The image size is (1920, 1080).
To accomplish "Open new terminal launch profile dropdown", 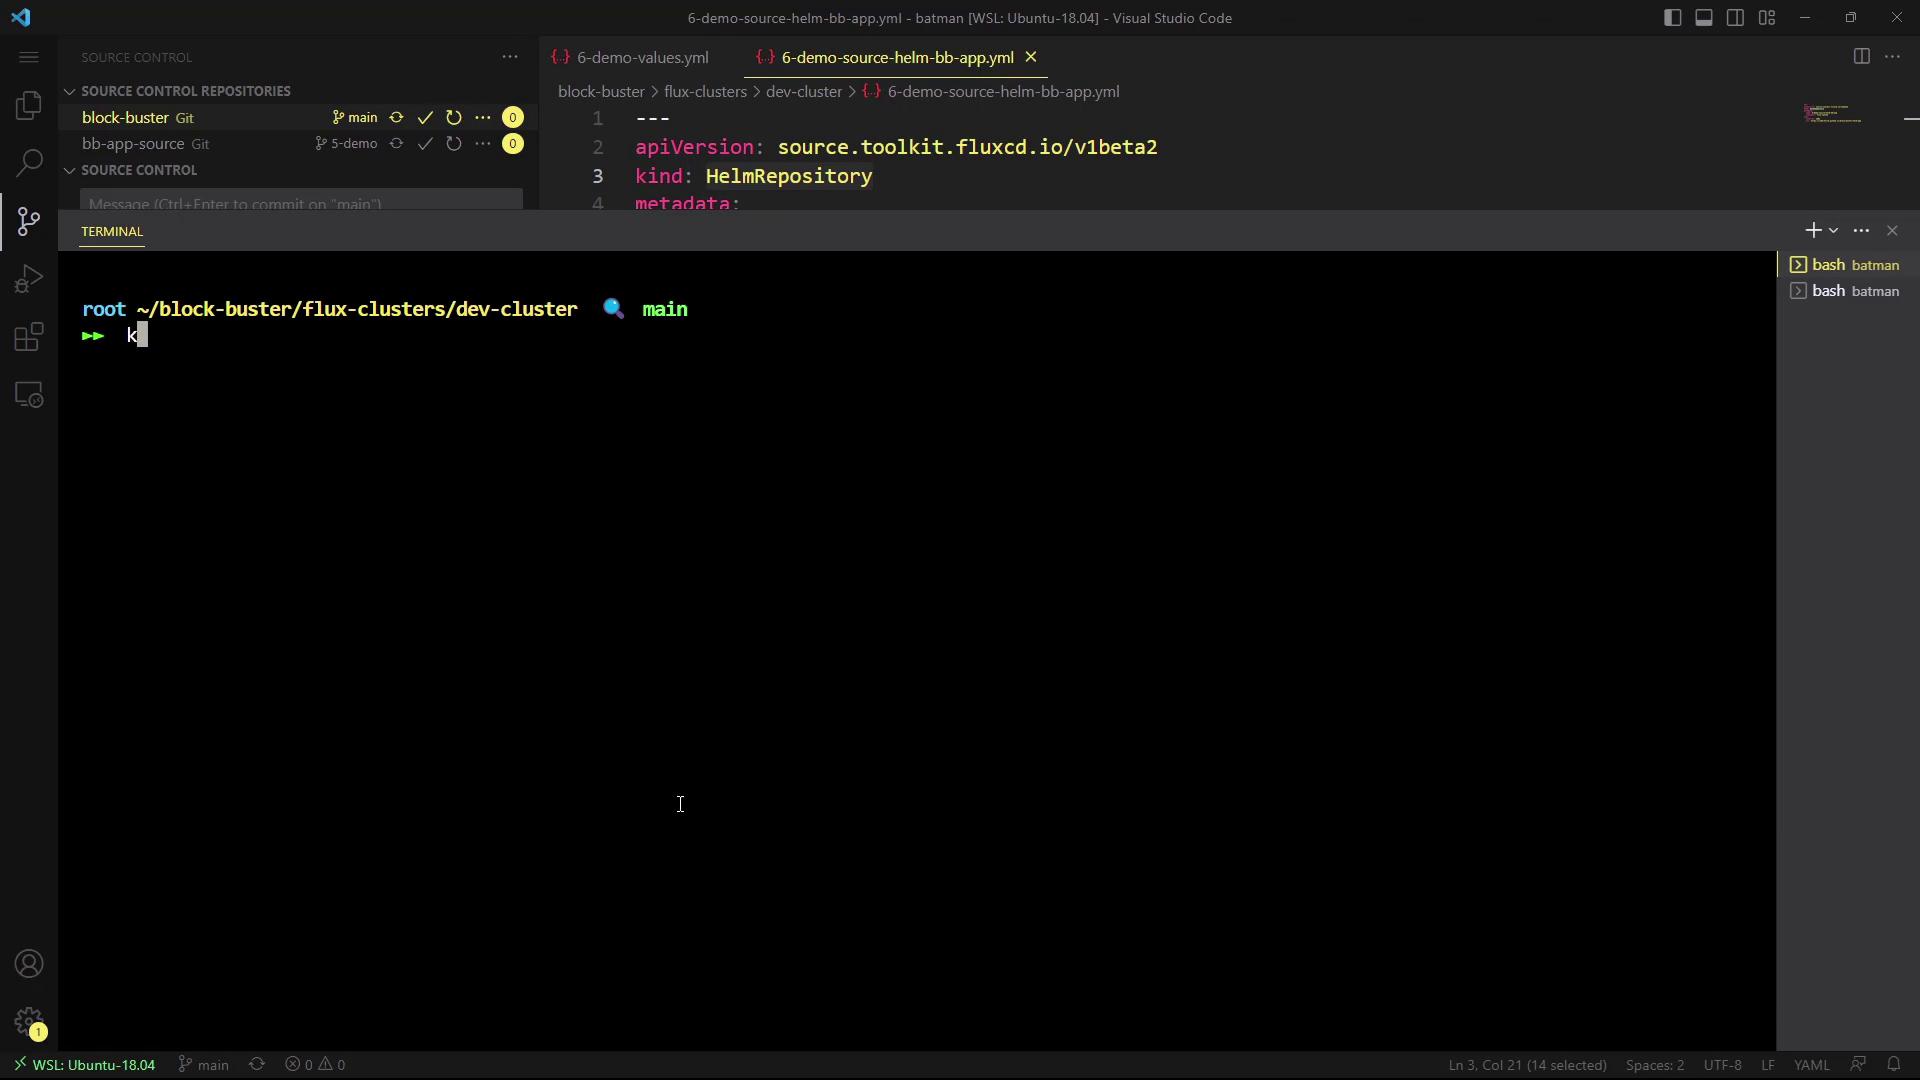I will 1834,231.
